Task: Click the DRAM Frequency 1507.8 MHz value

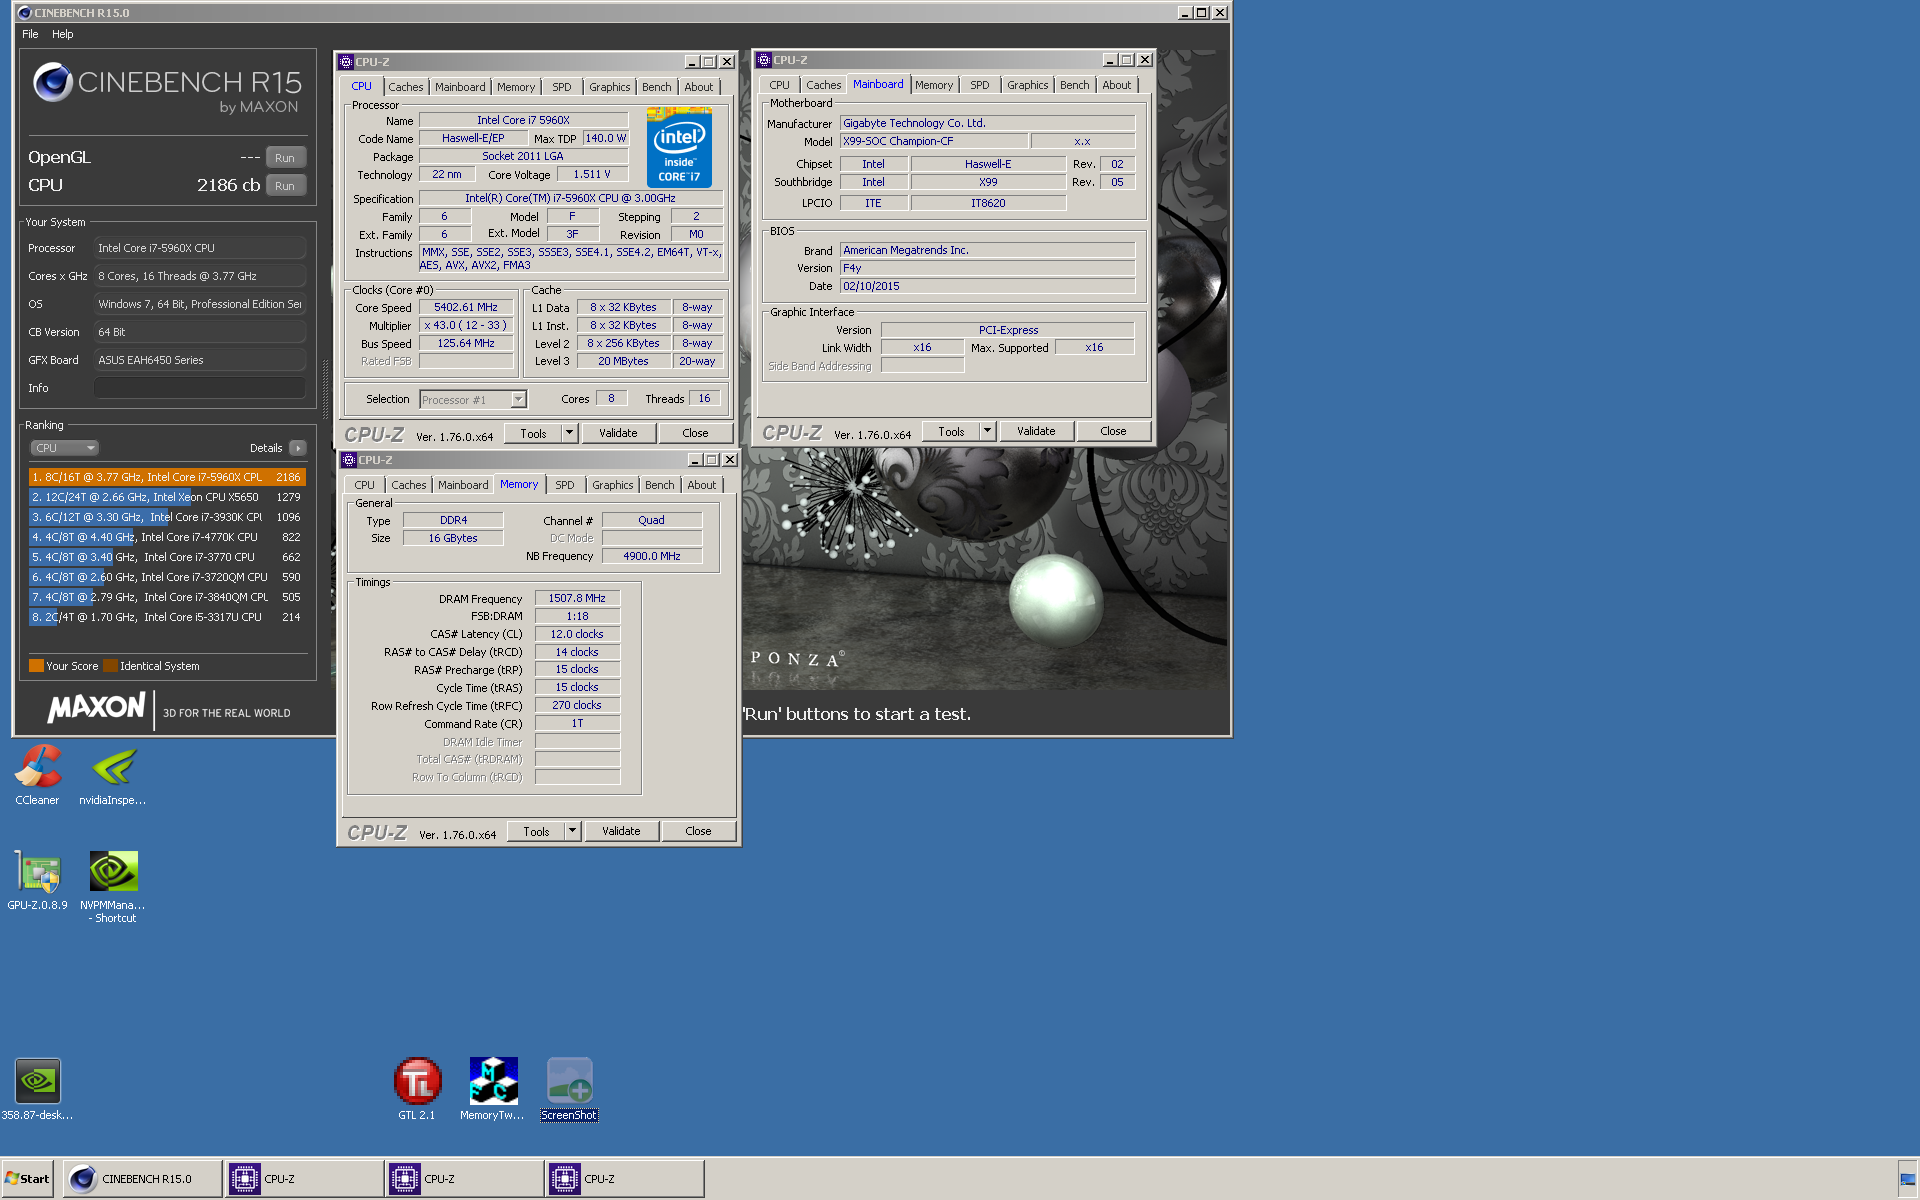Action: [x=577, y=598]
